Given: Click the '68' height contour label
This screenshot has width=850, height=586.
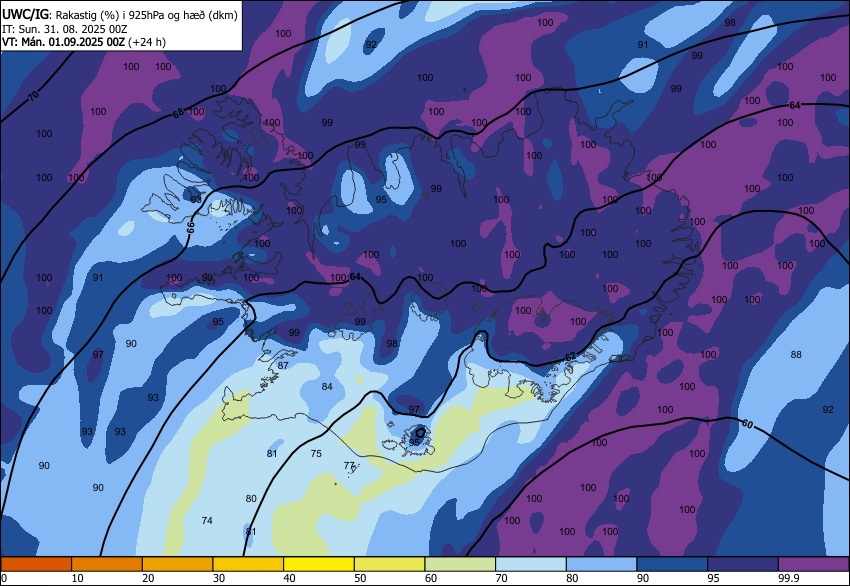Looking at the screenshot, I should 178,113.
